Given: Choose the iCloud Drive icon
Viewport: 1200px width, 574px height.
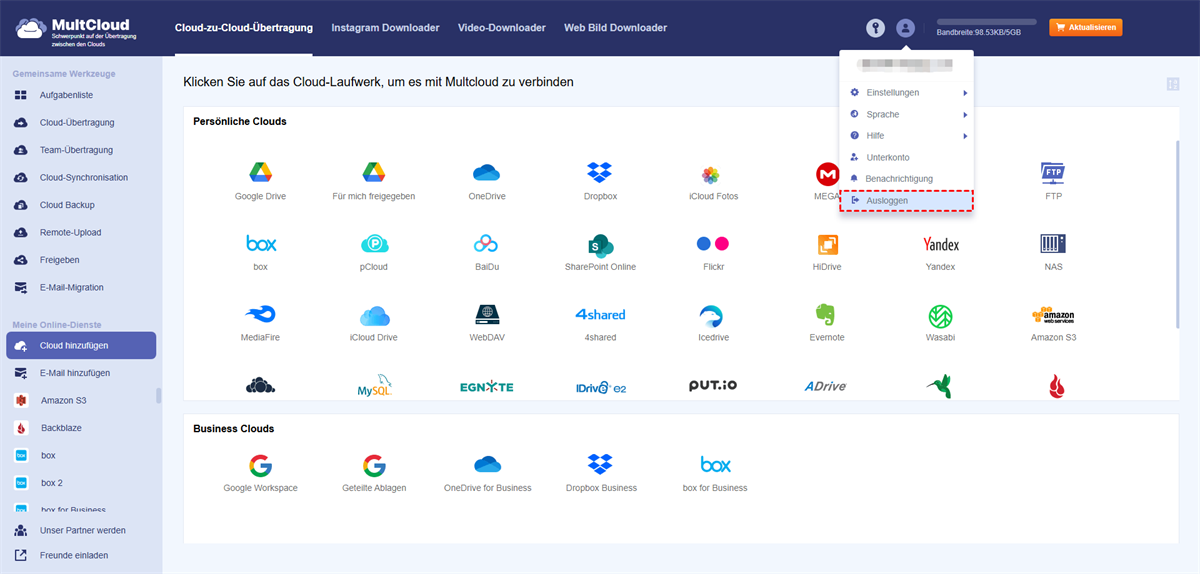Looking at the screenshot, I should pyautogui.click(x=374, y=316).
